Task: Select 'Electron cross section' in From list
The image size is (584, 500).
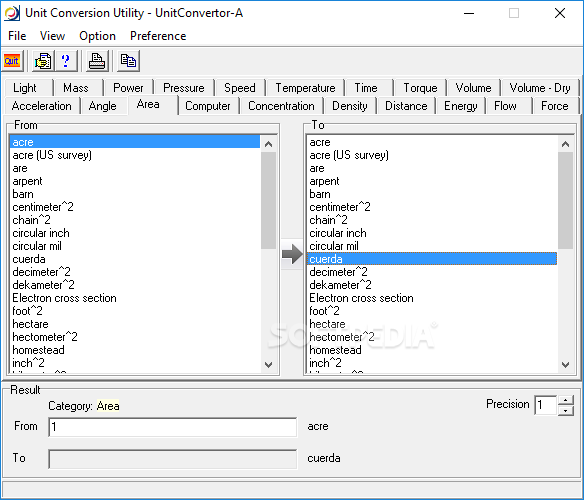Action: pos(135,298)
